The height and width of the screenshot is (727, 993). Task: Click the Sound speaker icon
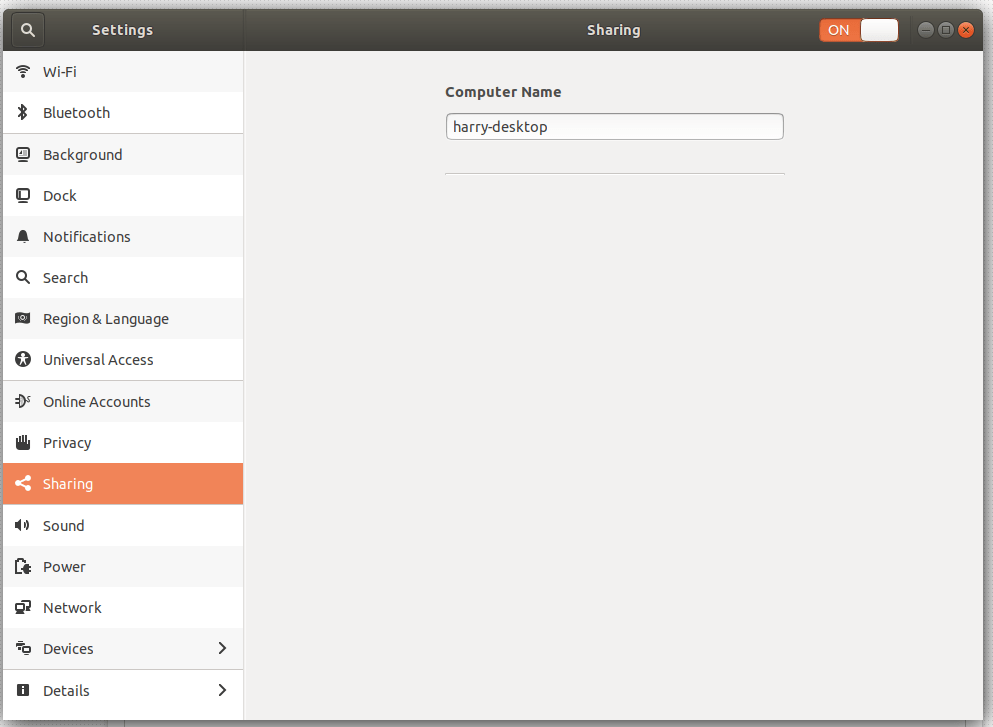pyautogui.click(x=23, y=526)
